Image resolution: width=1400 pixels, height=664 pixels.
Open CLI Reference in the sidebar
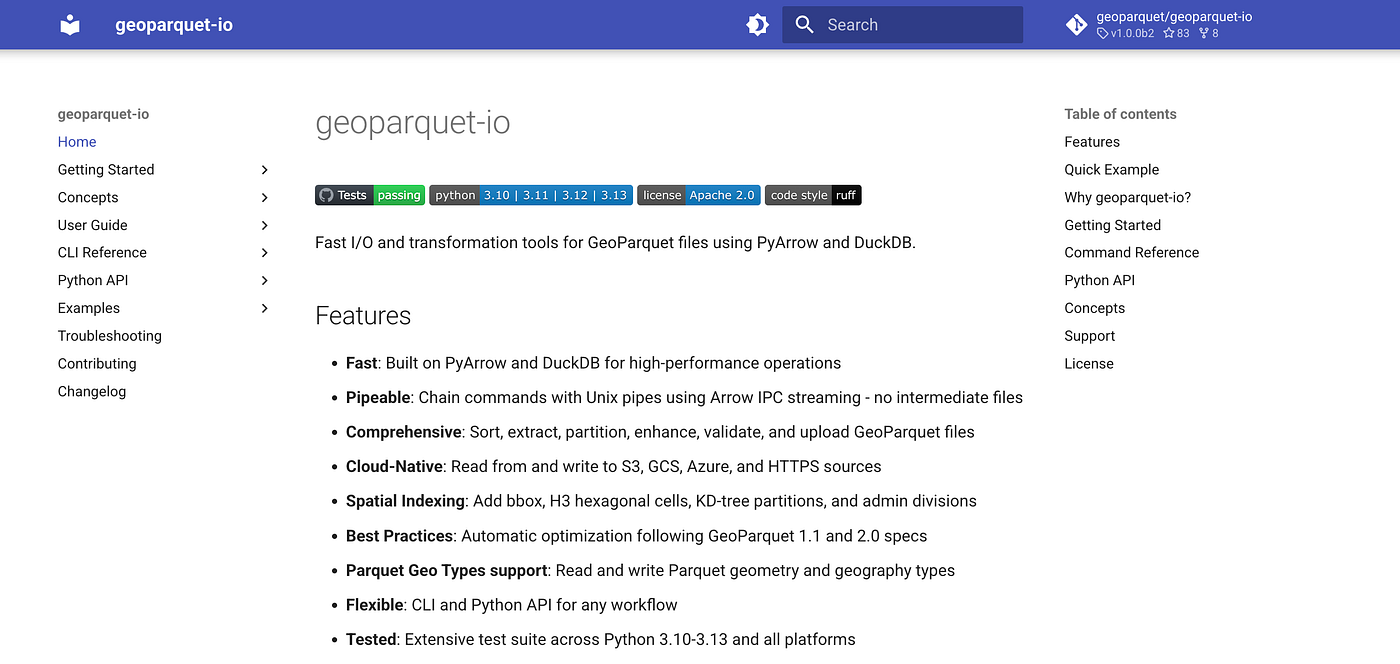click(x=102, y=253)
